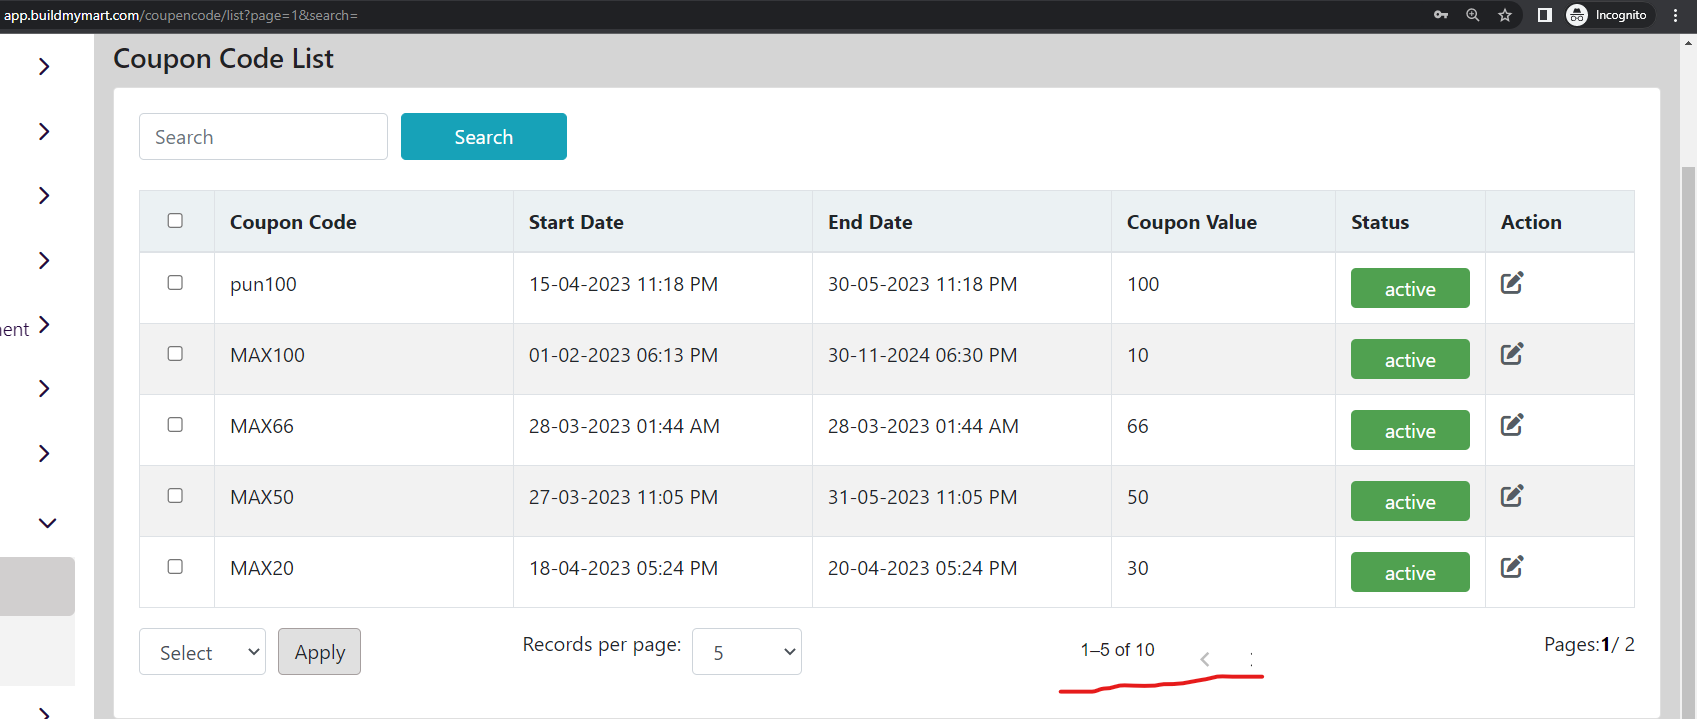Image resolution: width=1697 pixels, height=719 pixels.
Task: Click end date 20-04-2023 05:24 PM
Action: point(922,568)
